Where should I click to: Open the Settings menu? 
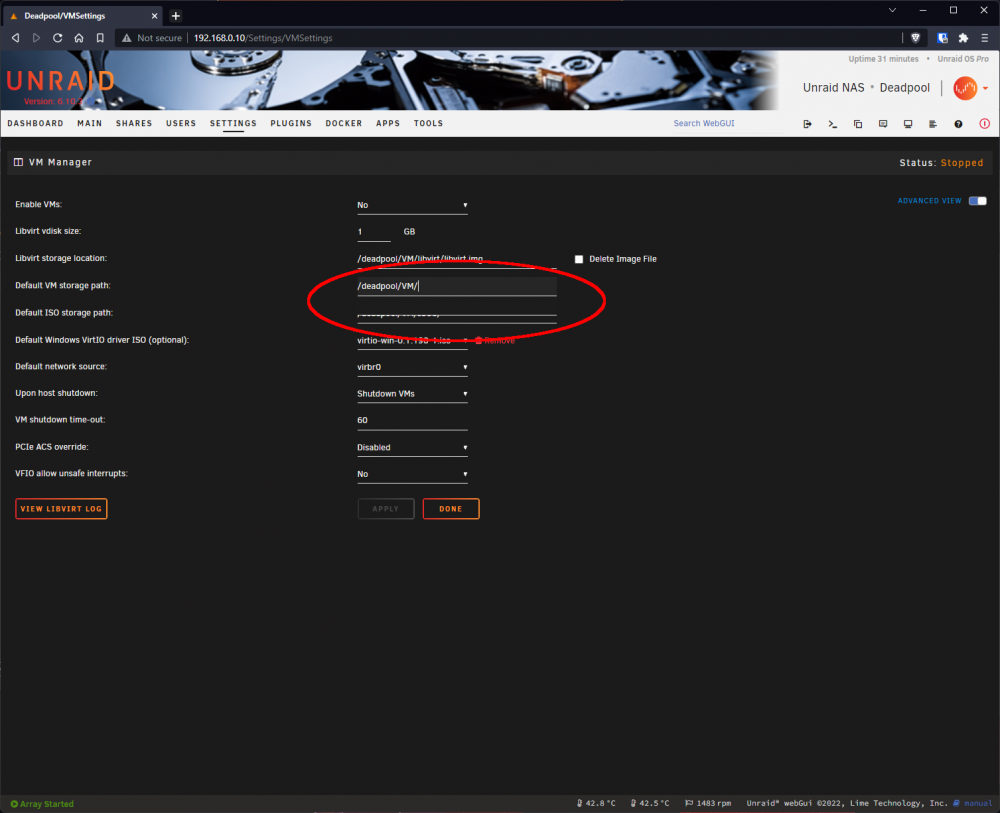click(x=233, y=124)
